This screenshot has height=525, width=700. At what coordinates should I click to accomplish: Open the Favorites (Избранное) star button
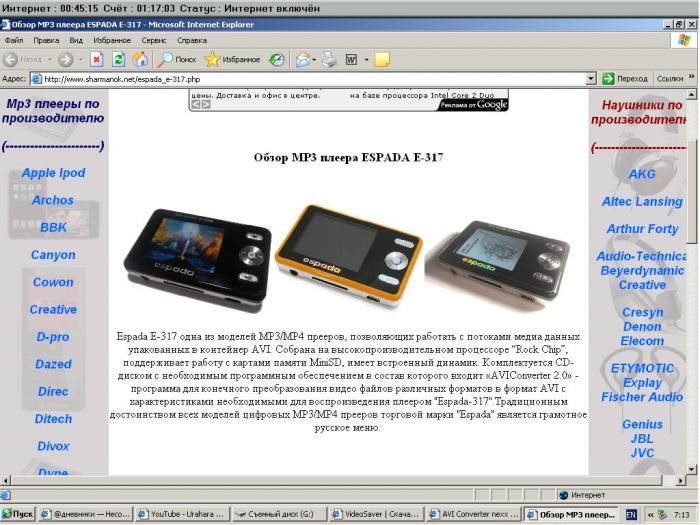tap(233, 59)
